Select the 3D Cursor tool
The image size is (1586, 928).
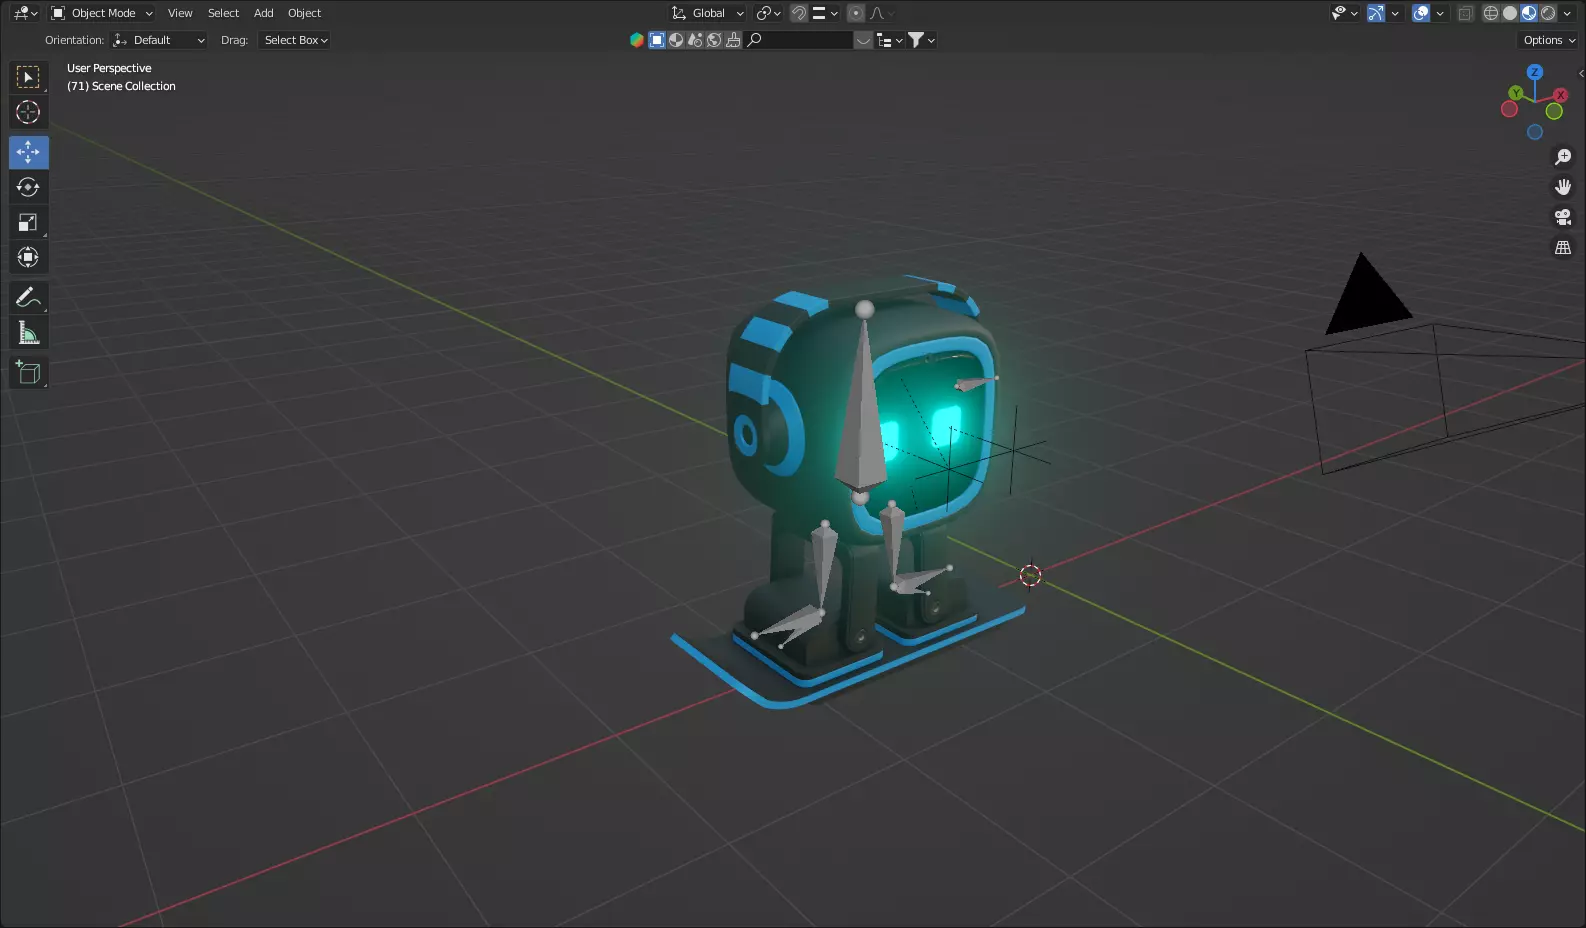[28, 112]
